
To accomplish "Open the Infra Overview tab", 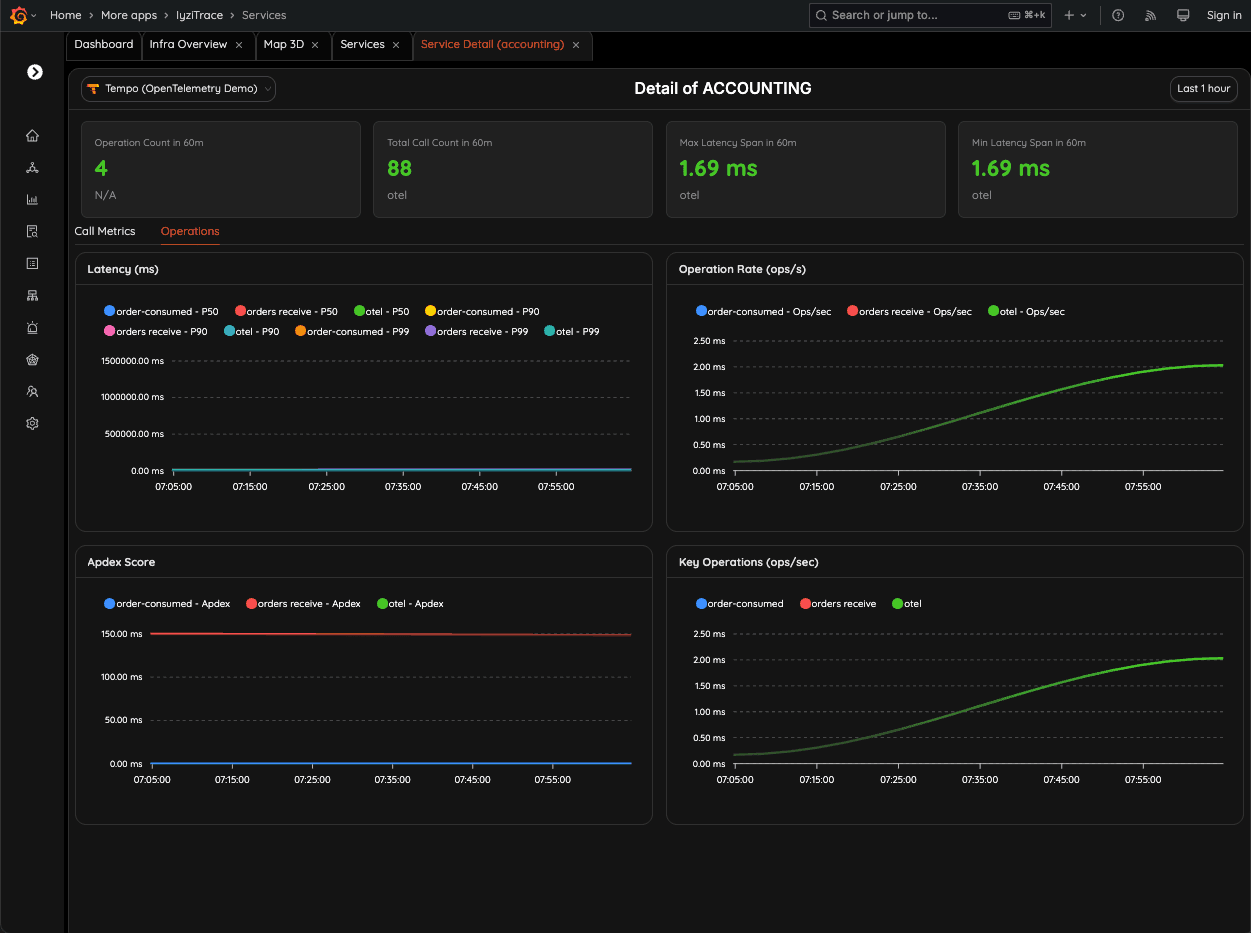I will (x=190, y=44).
